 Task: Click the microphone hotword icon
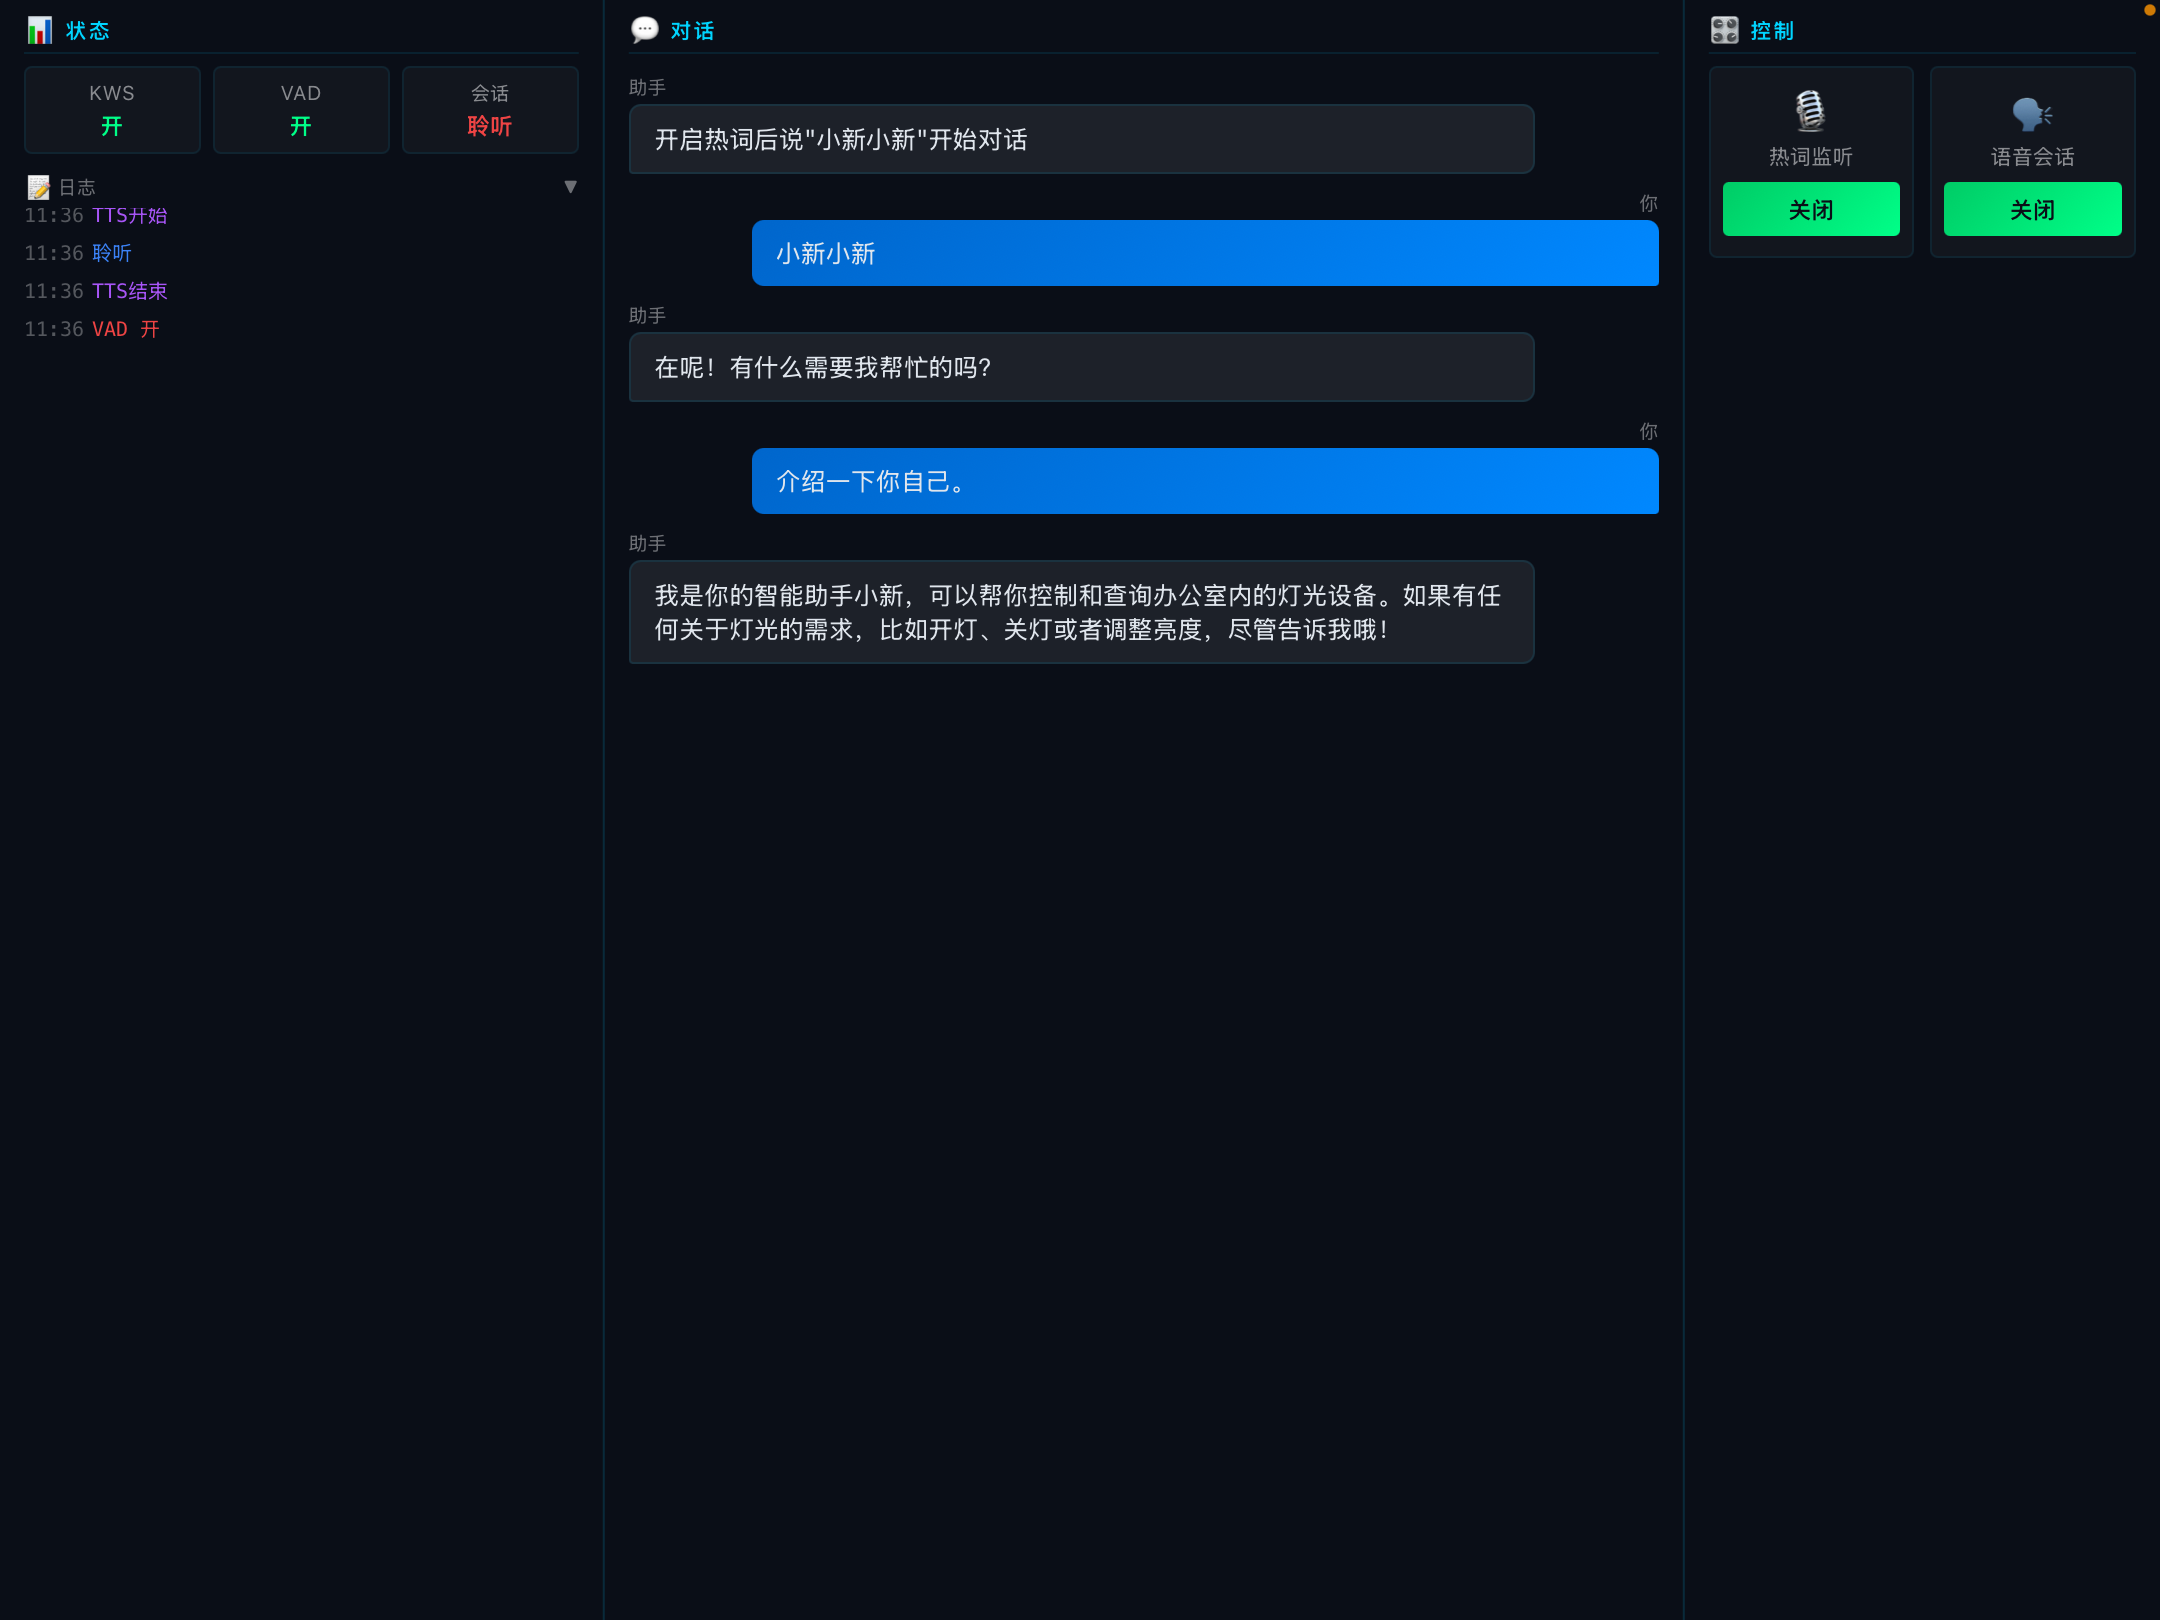[x=1810, y=111]
